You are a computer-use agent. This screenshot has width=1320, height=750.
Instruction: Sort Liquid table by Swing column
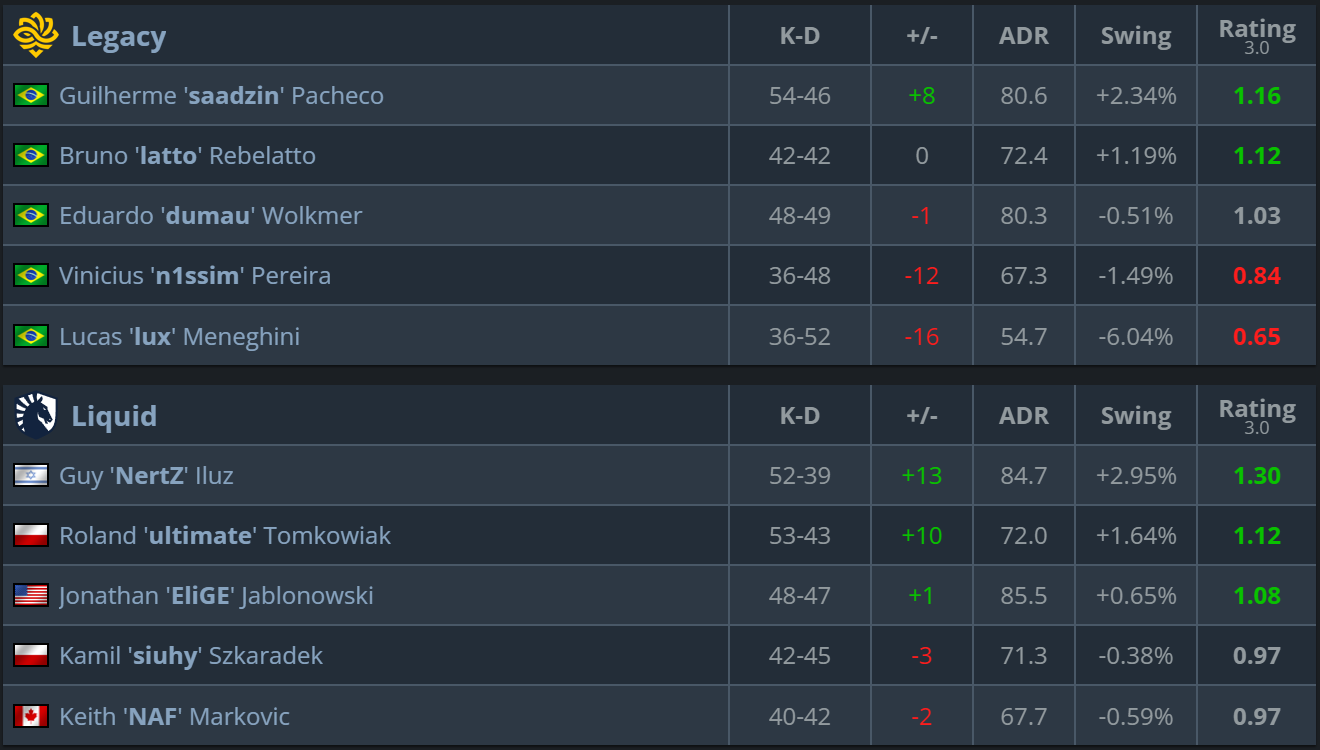[1136, 416]
